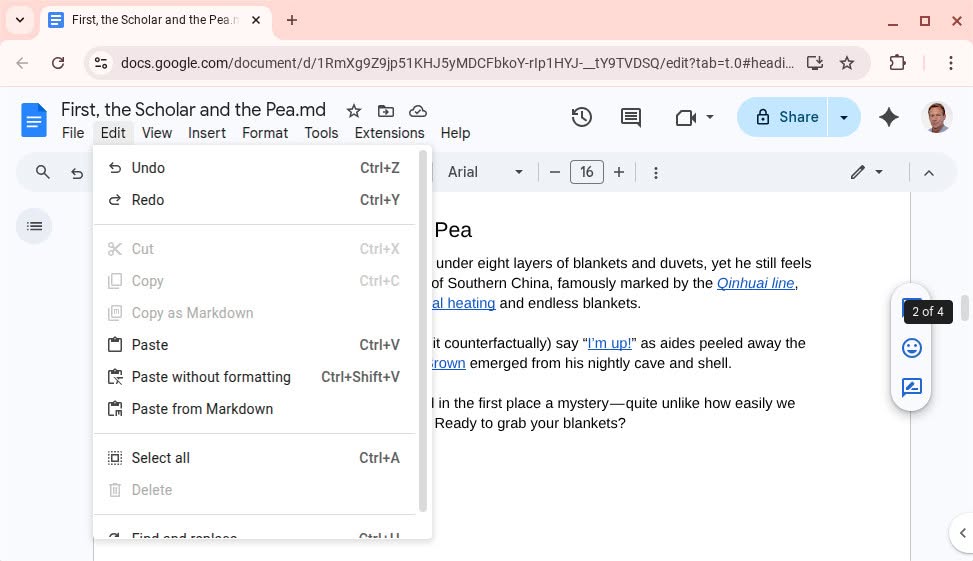The height and width of the screenshot is (561, 973).
Task: Open the Insert menu
Action: tap(207, 133)
